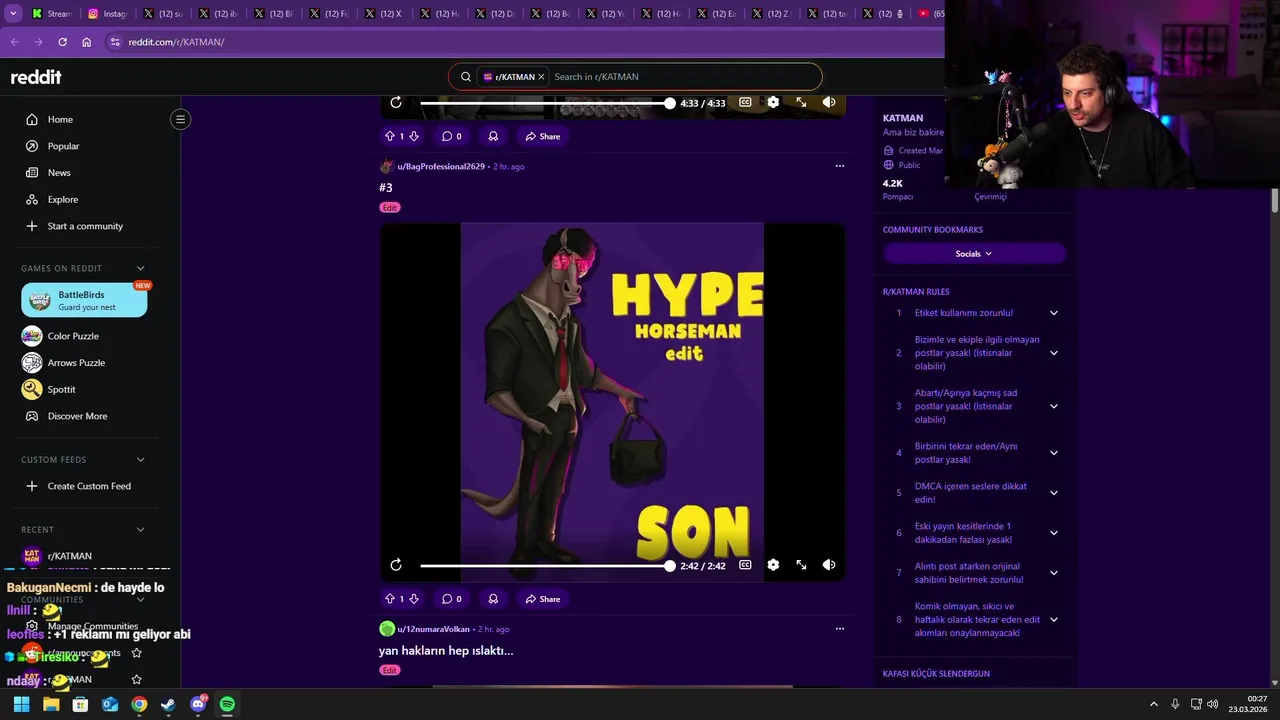
Task: Expand rule 7 Alıntı post atarken
Action: pos(1053,573)
